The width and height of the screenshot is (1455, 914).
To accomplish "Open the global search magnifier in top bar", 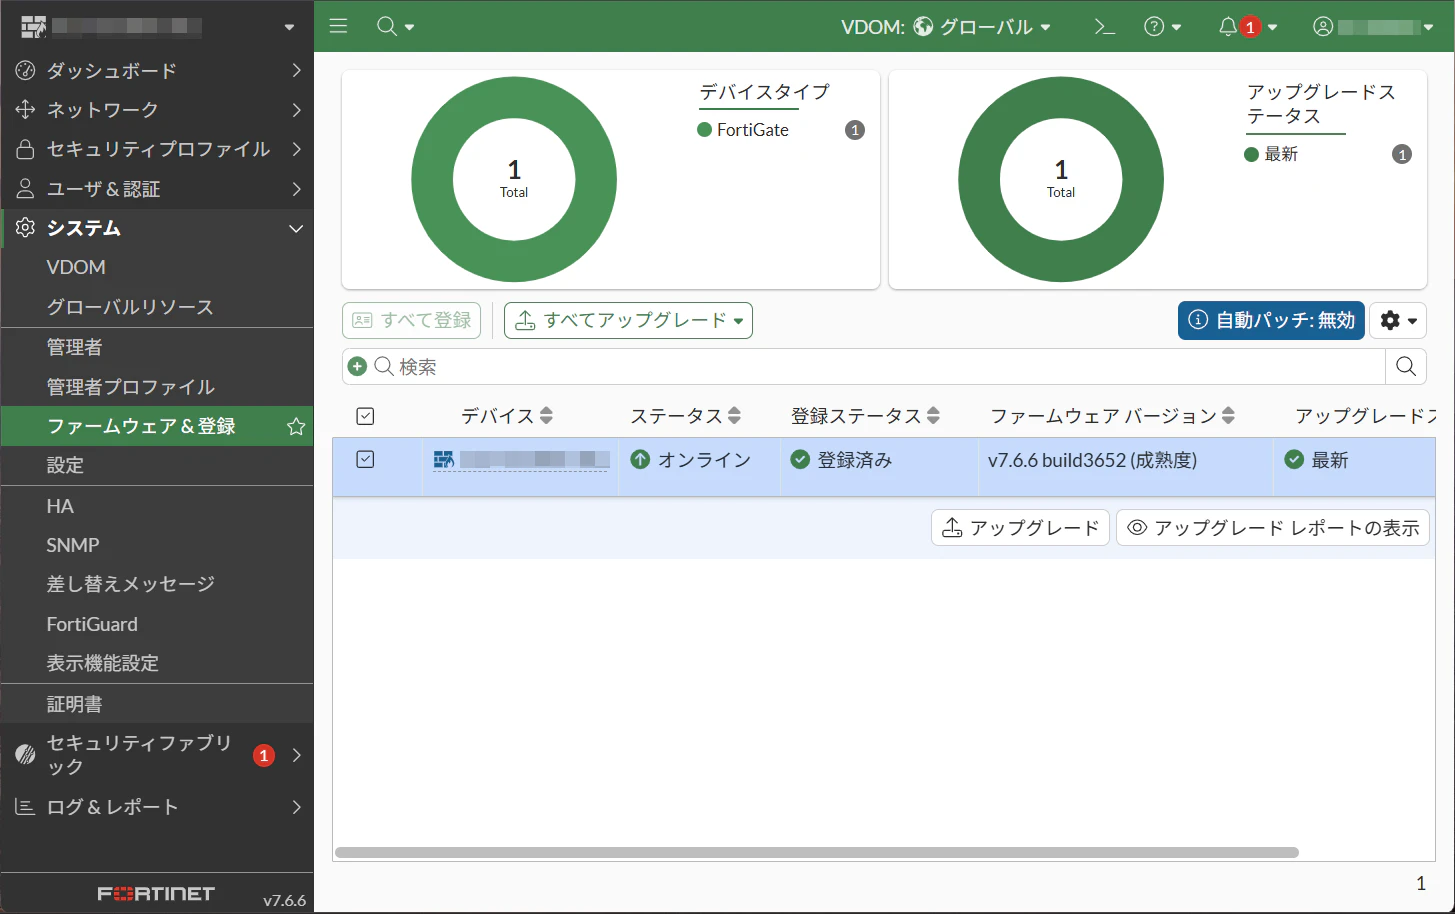I will pyautogui.click(x=387, y=26).
